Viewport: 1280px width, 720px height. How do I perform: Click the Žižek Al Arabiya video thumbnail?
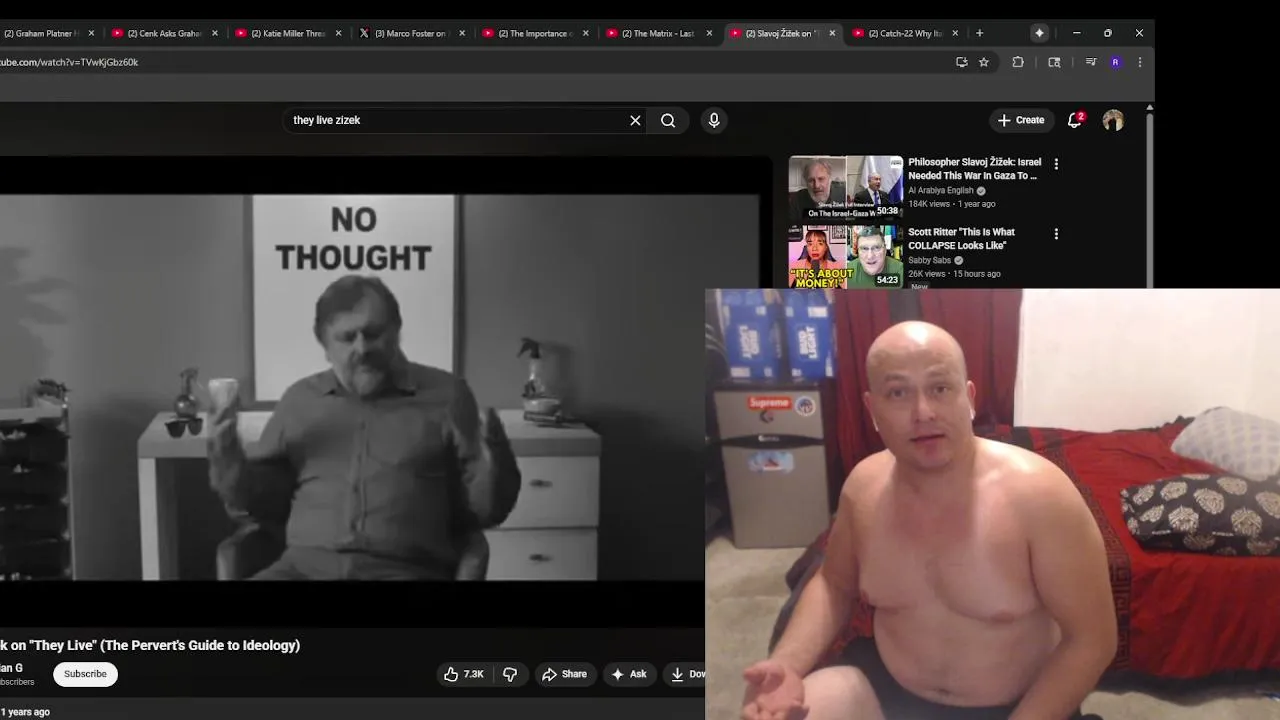pos(846,187)
